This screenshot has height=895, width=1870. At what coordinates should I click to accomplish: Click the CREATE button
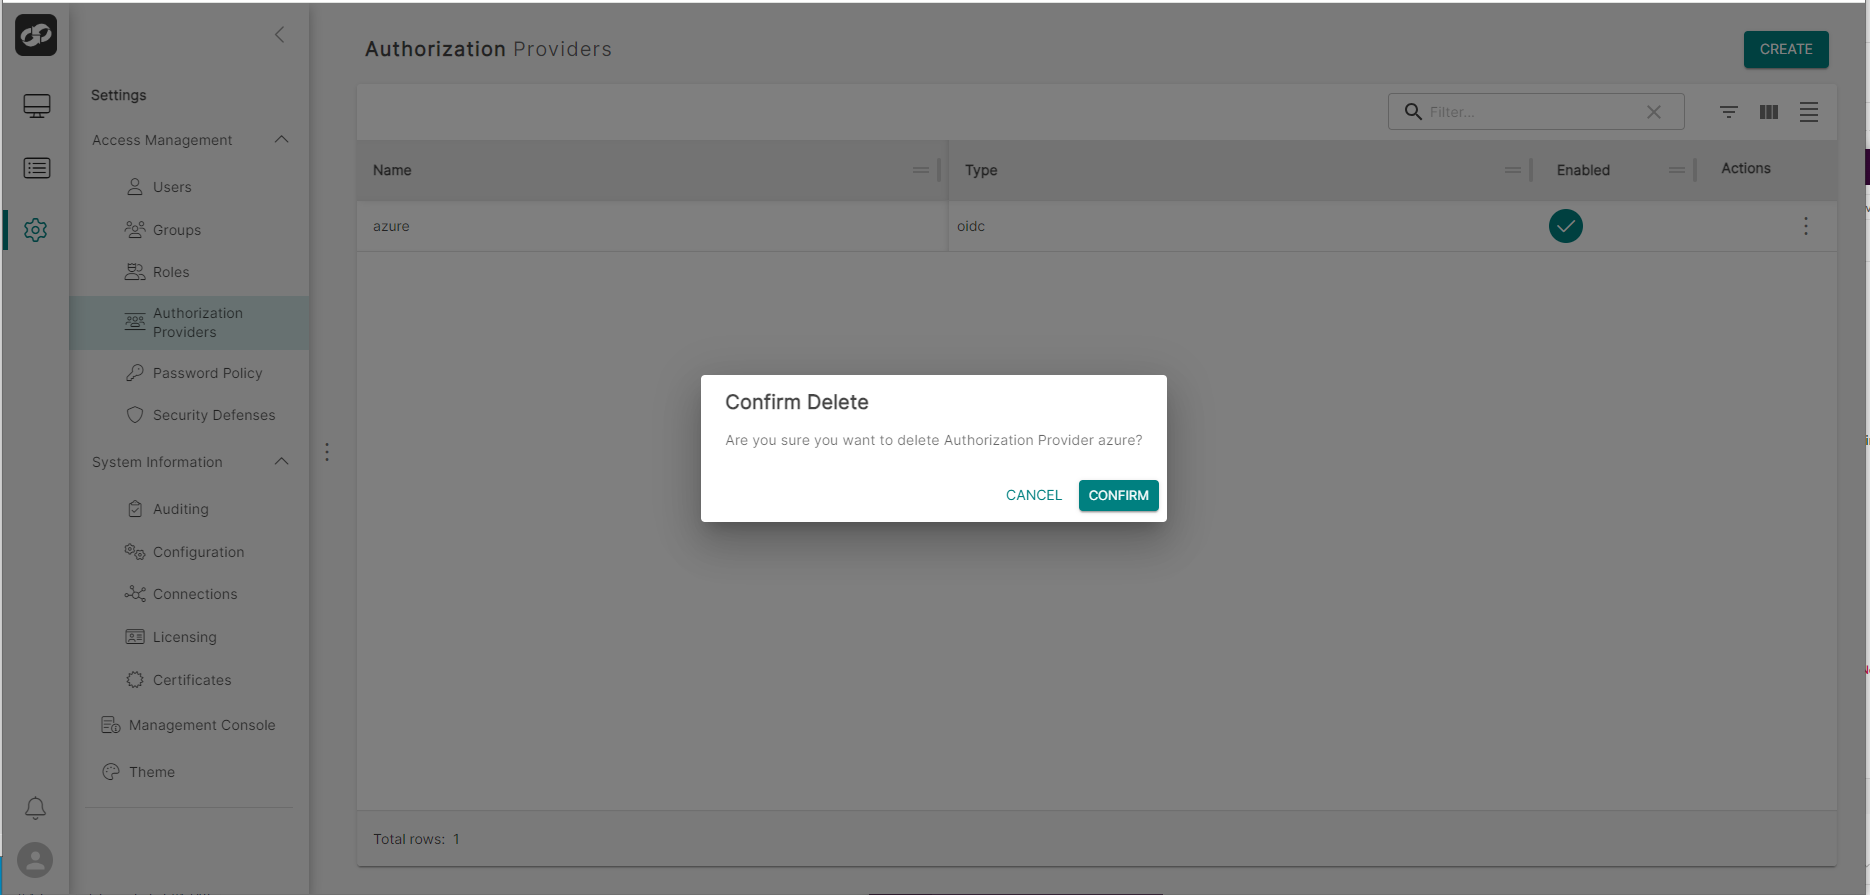(x=1786, y=49)
